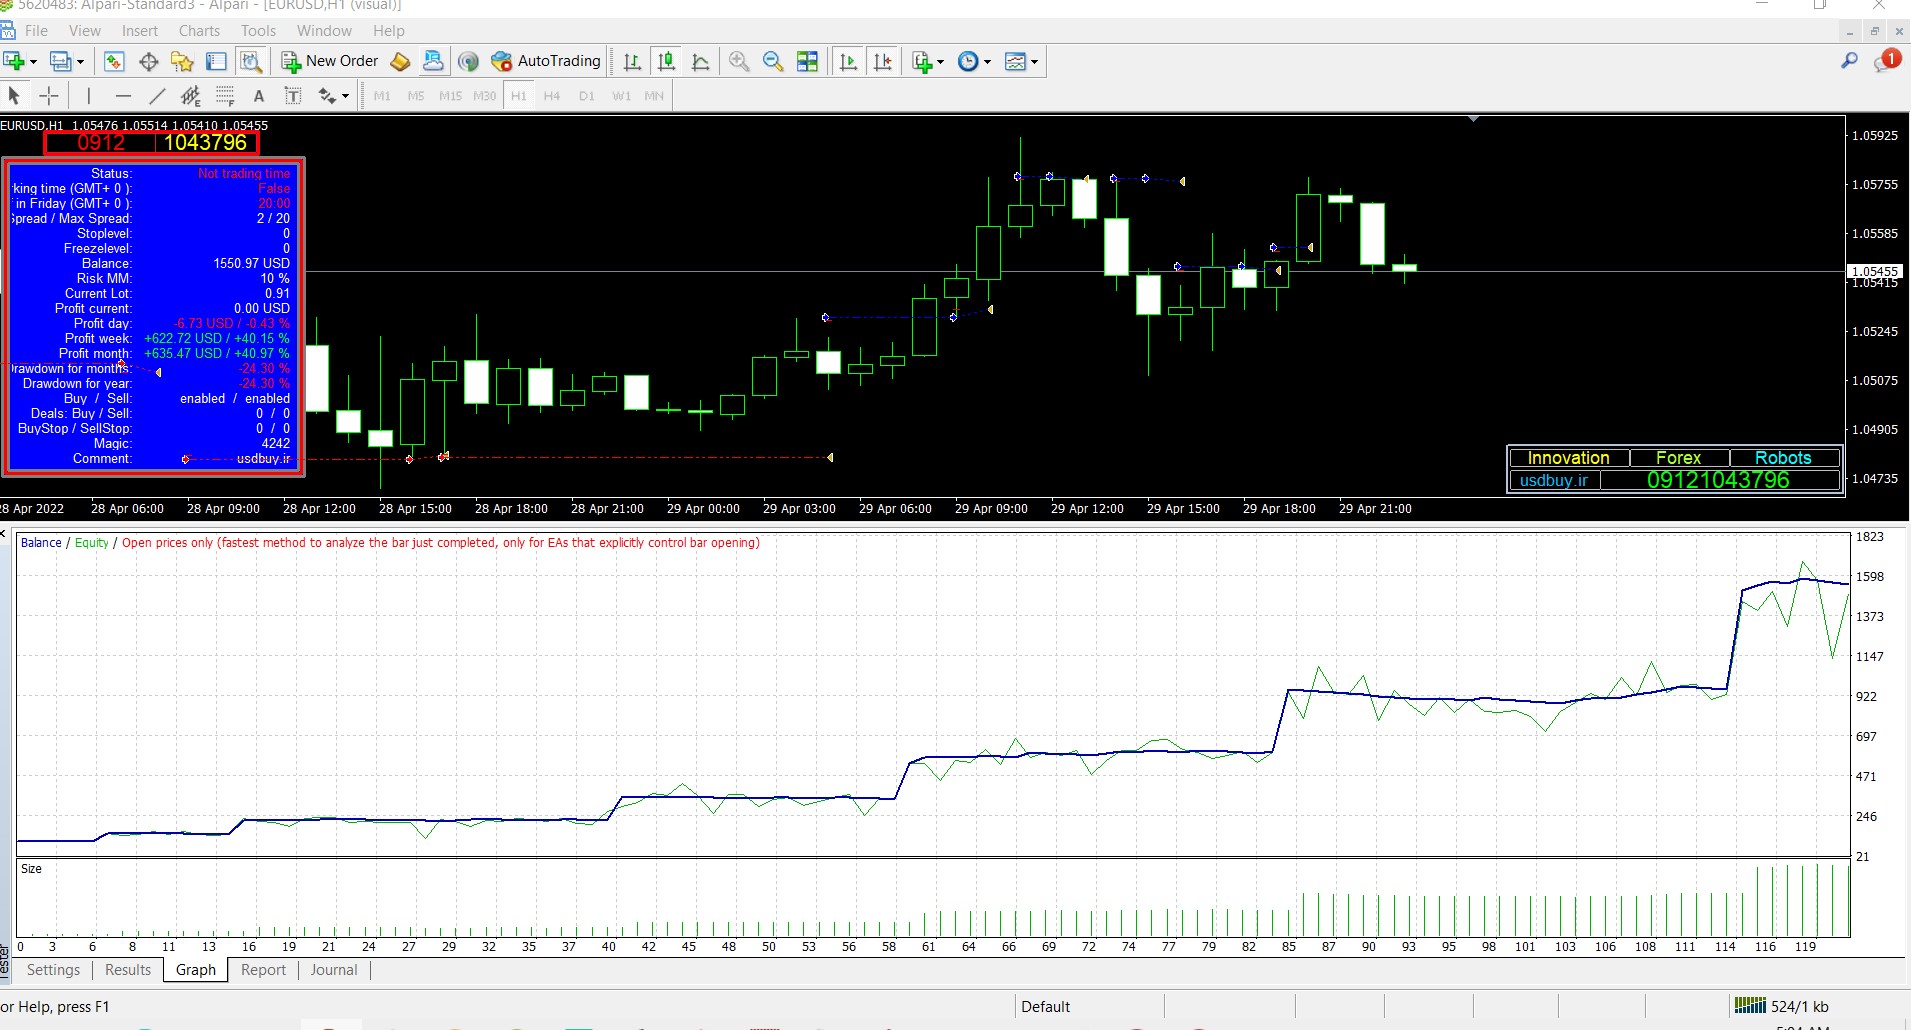
Task: Switch timeframe to M5
Action: (416, 96)
